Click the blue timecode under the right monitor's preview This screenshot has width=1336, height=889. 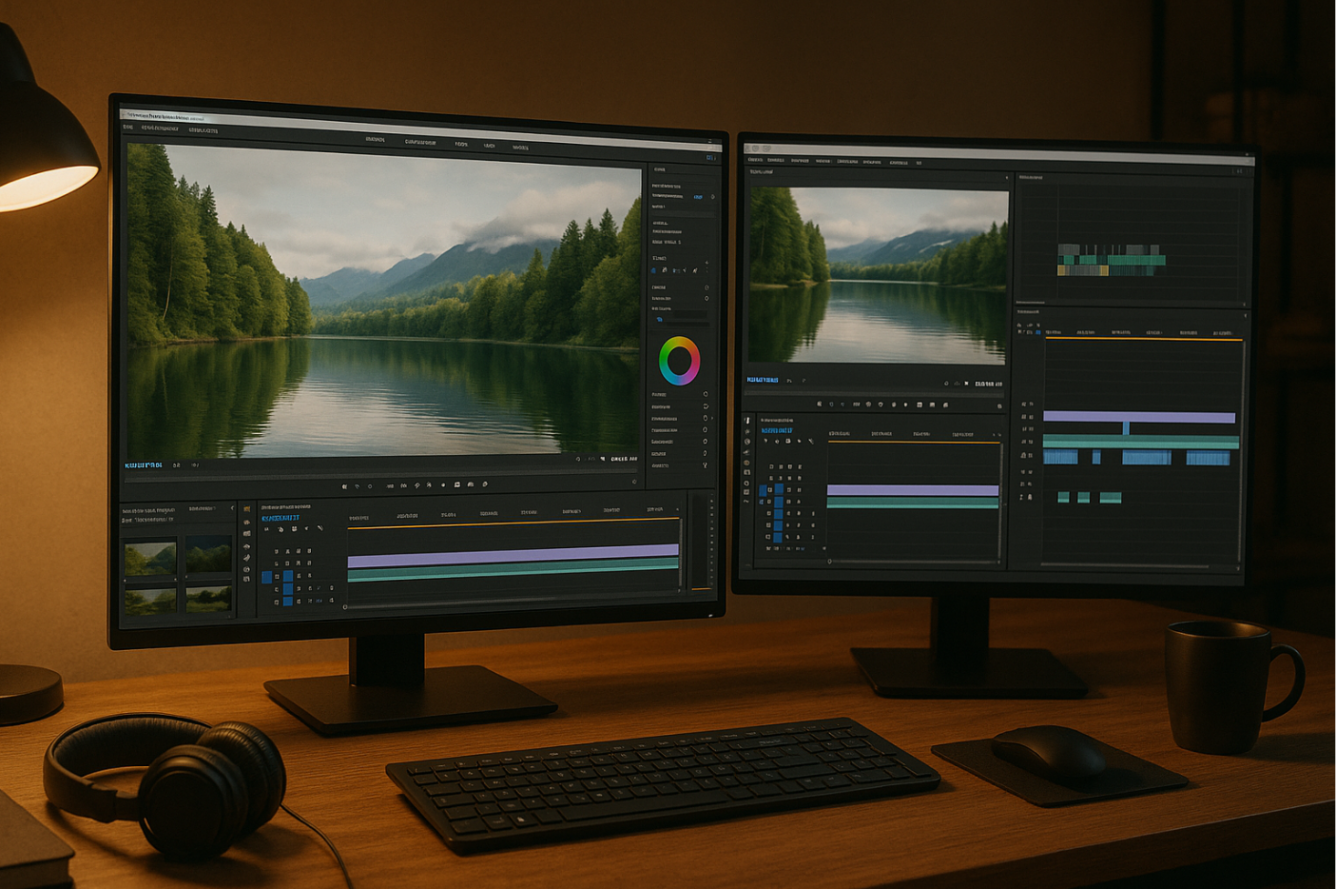764,381
